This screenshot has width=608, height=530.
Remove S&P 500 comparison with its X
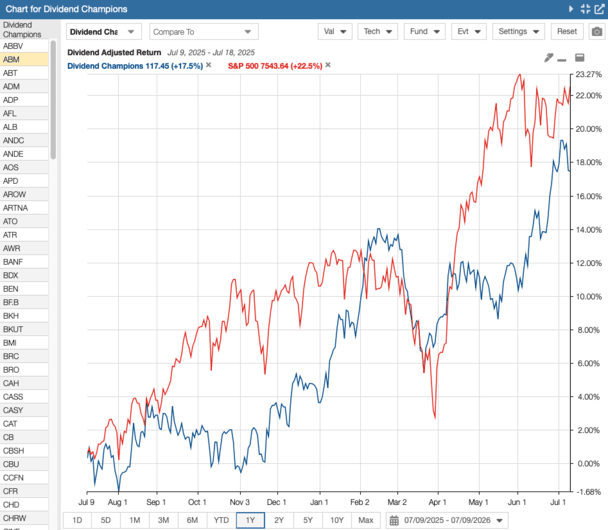pyautogui.click(x=328, y=65)
